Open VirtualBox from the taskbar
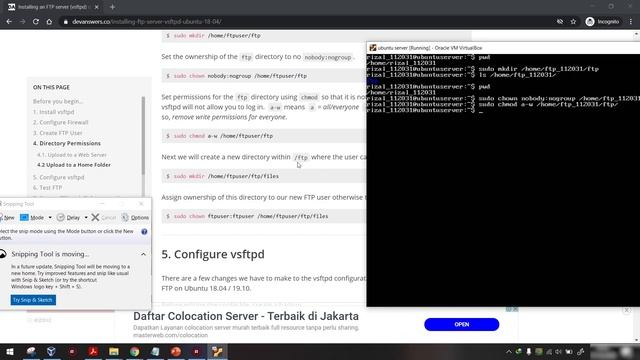Viewport: 640px width, 360px height. tap(51, 351)
